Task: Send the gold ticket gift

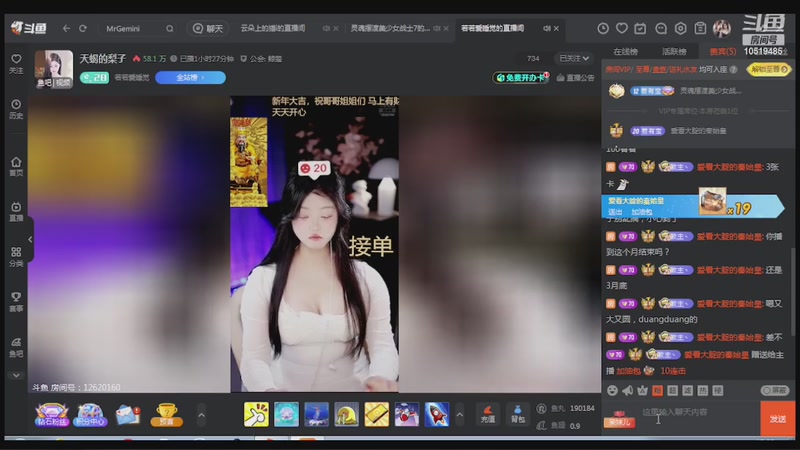Action: pyautogui.click(x=377, y=414)
